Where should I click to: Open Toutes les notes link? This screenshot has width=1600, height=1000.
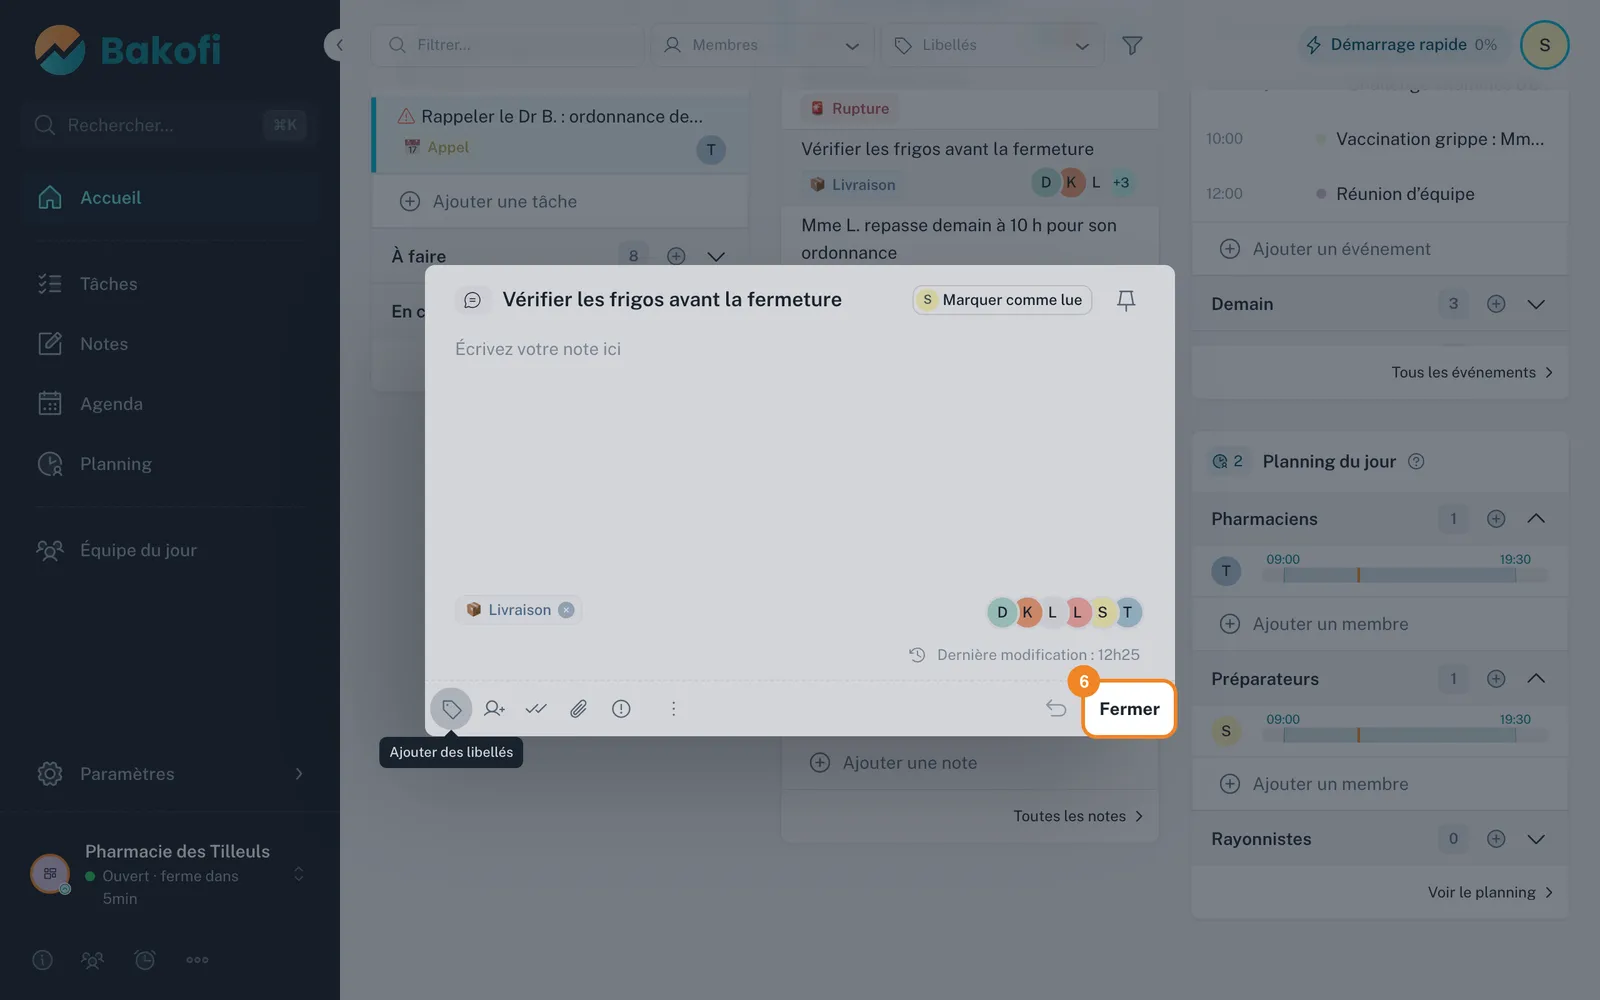click(x=1078, y=816)
